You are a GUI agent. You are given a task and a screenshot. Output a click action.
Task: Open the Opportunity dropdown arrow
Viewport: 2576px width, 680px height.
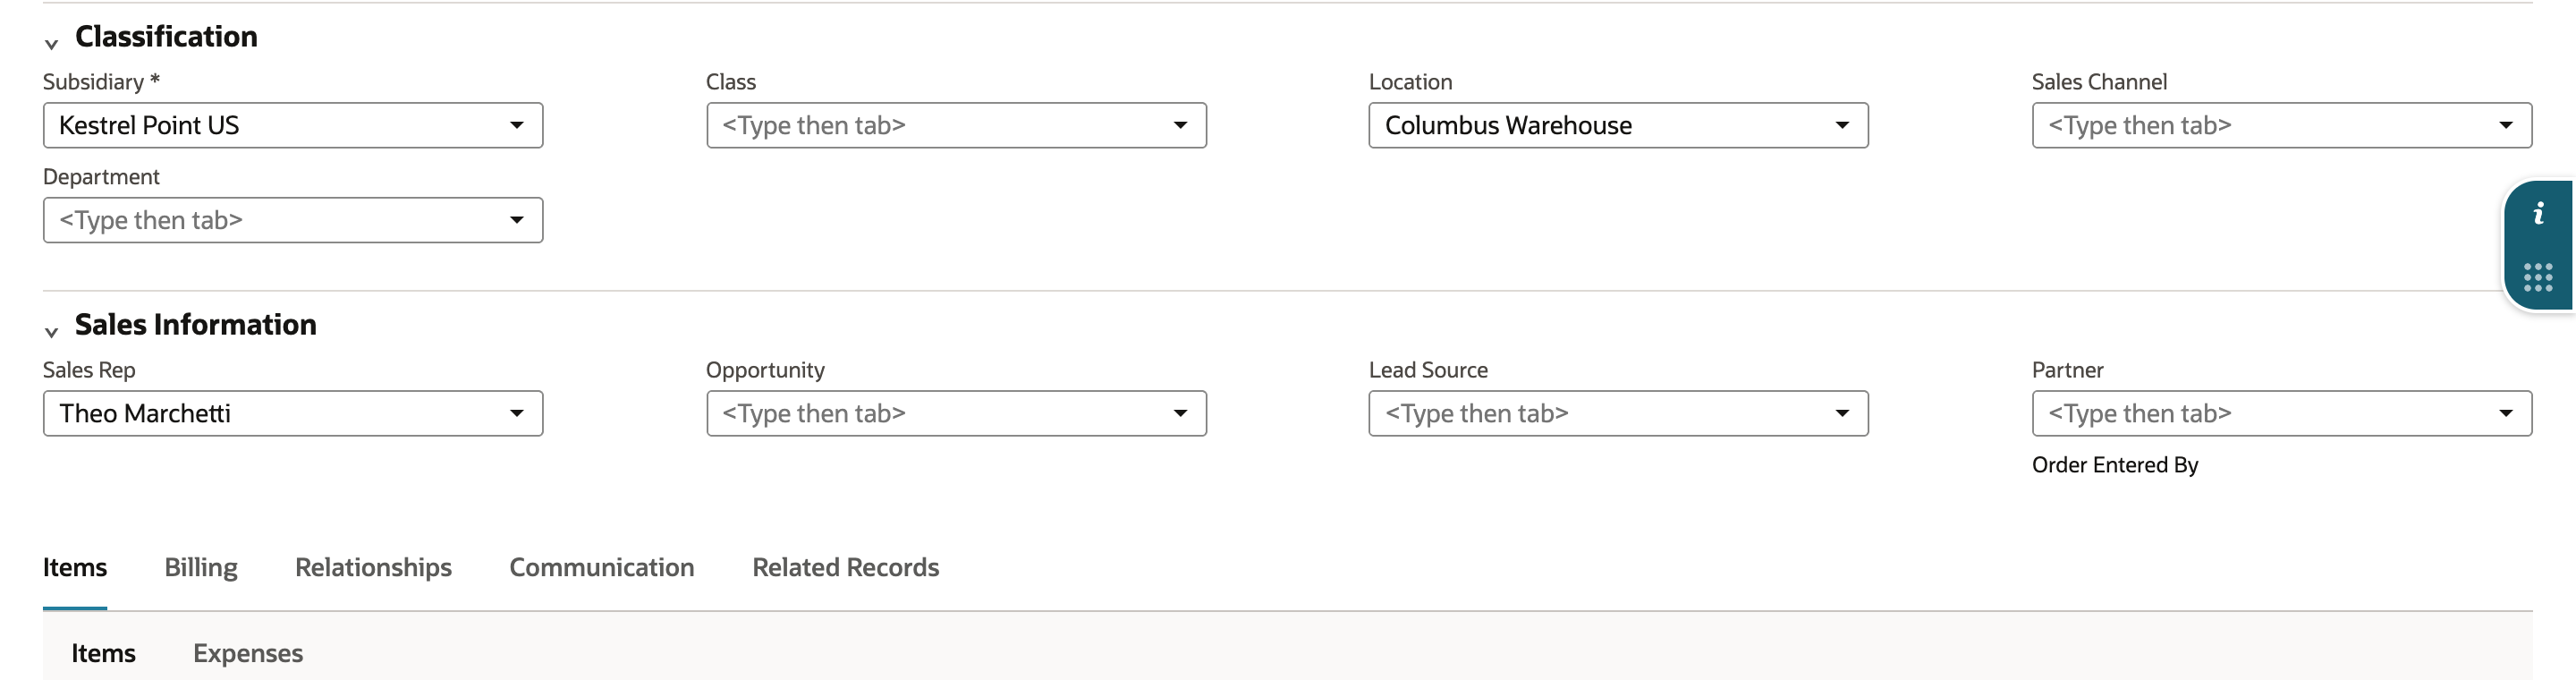(1180, 413)
